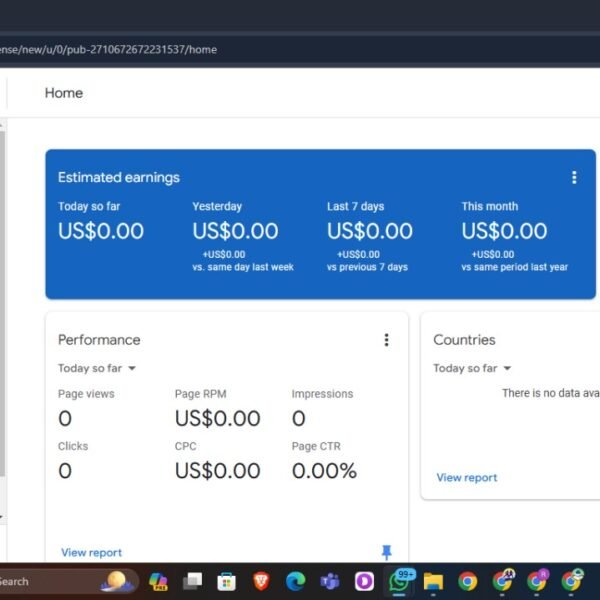Launch Microsoft Store from the taskbar
The width and height of the screenshot is (600, 600).
(227, 582)
